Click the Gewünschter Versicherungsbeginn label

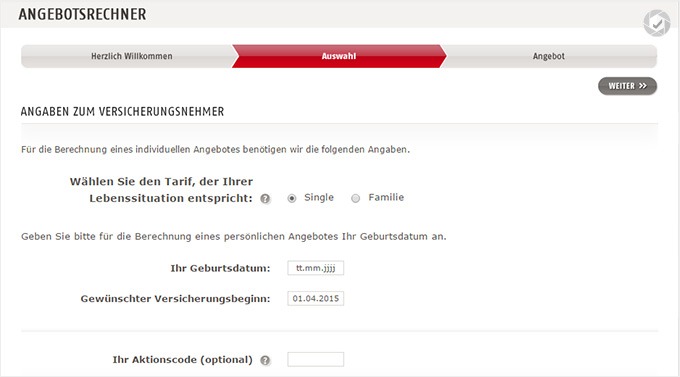[x=175, y=299]
